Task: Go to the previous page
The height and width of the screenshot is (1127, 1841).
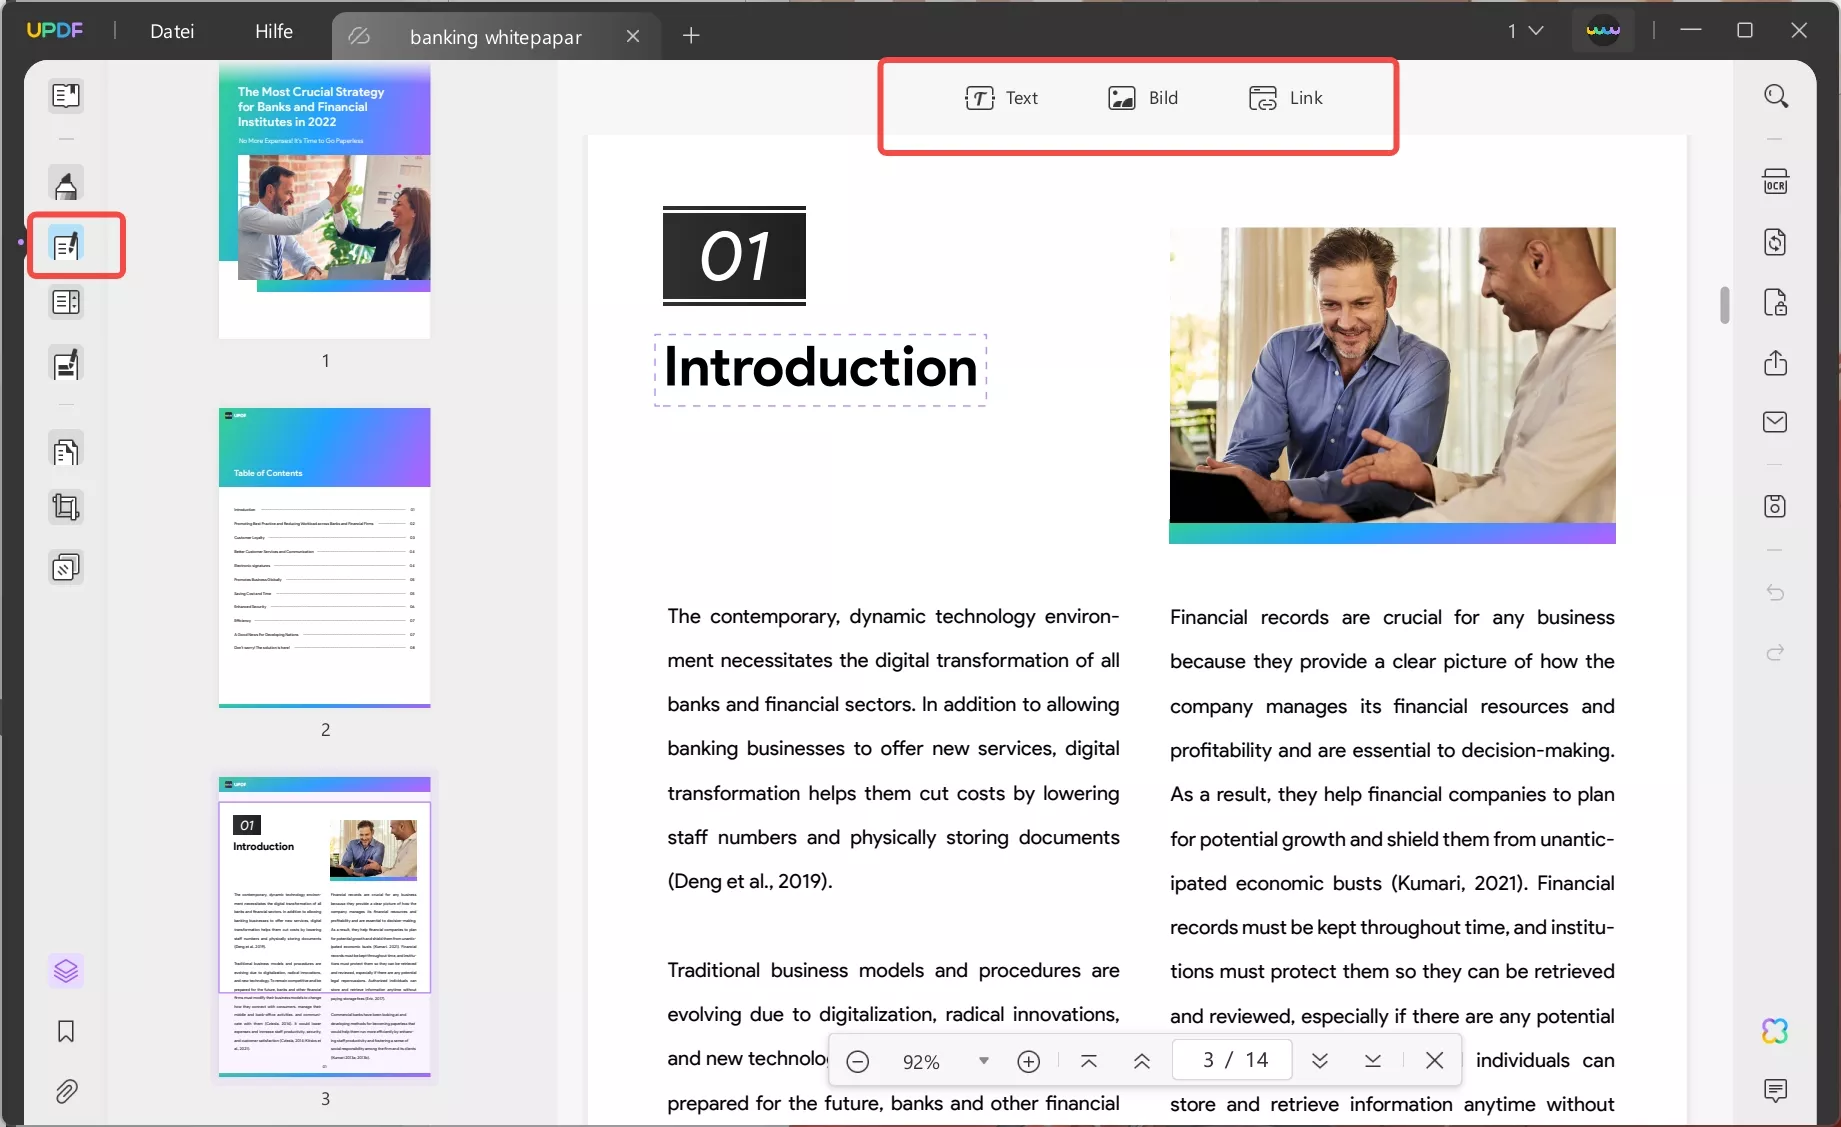Action: pos(1142,1061)
